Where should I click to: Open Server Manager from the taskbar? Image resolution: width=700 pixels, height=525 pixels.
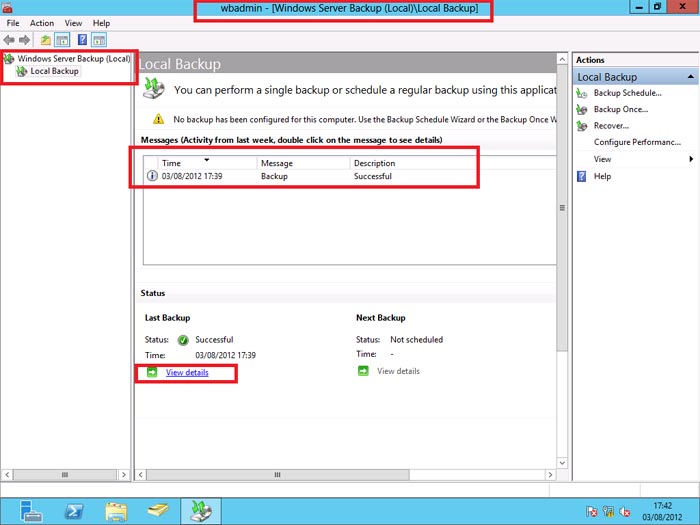[30, 511]
